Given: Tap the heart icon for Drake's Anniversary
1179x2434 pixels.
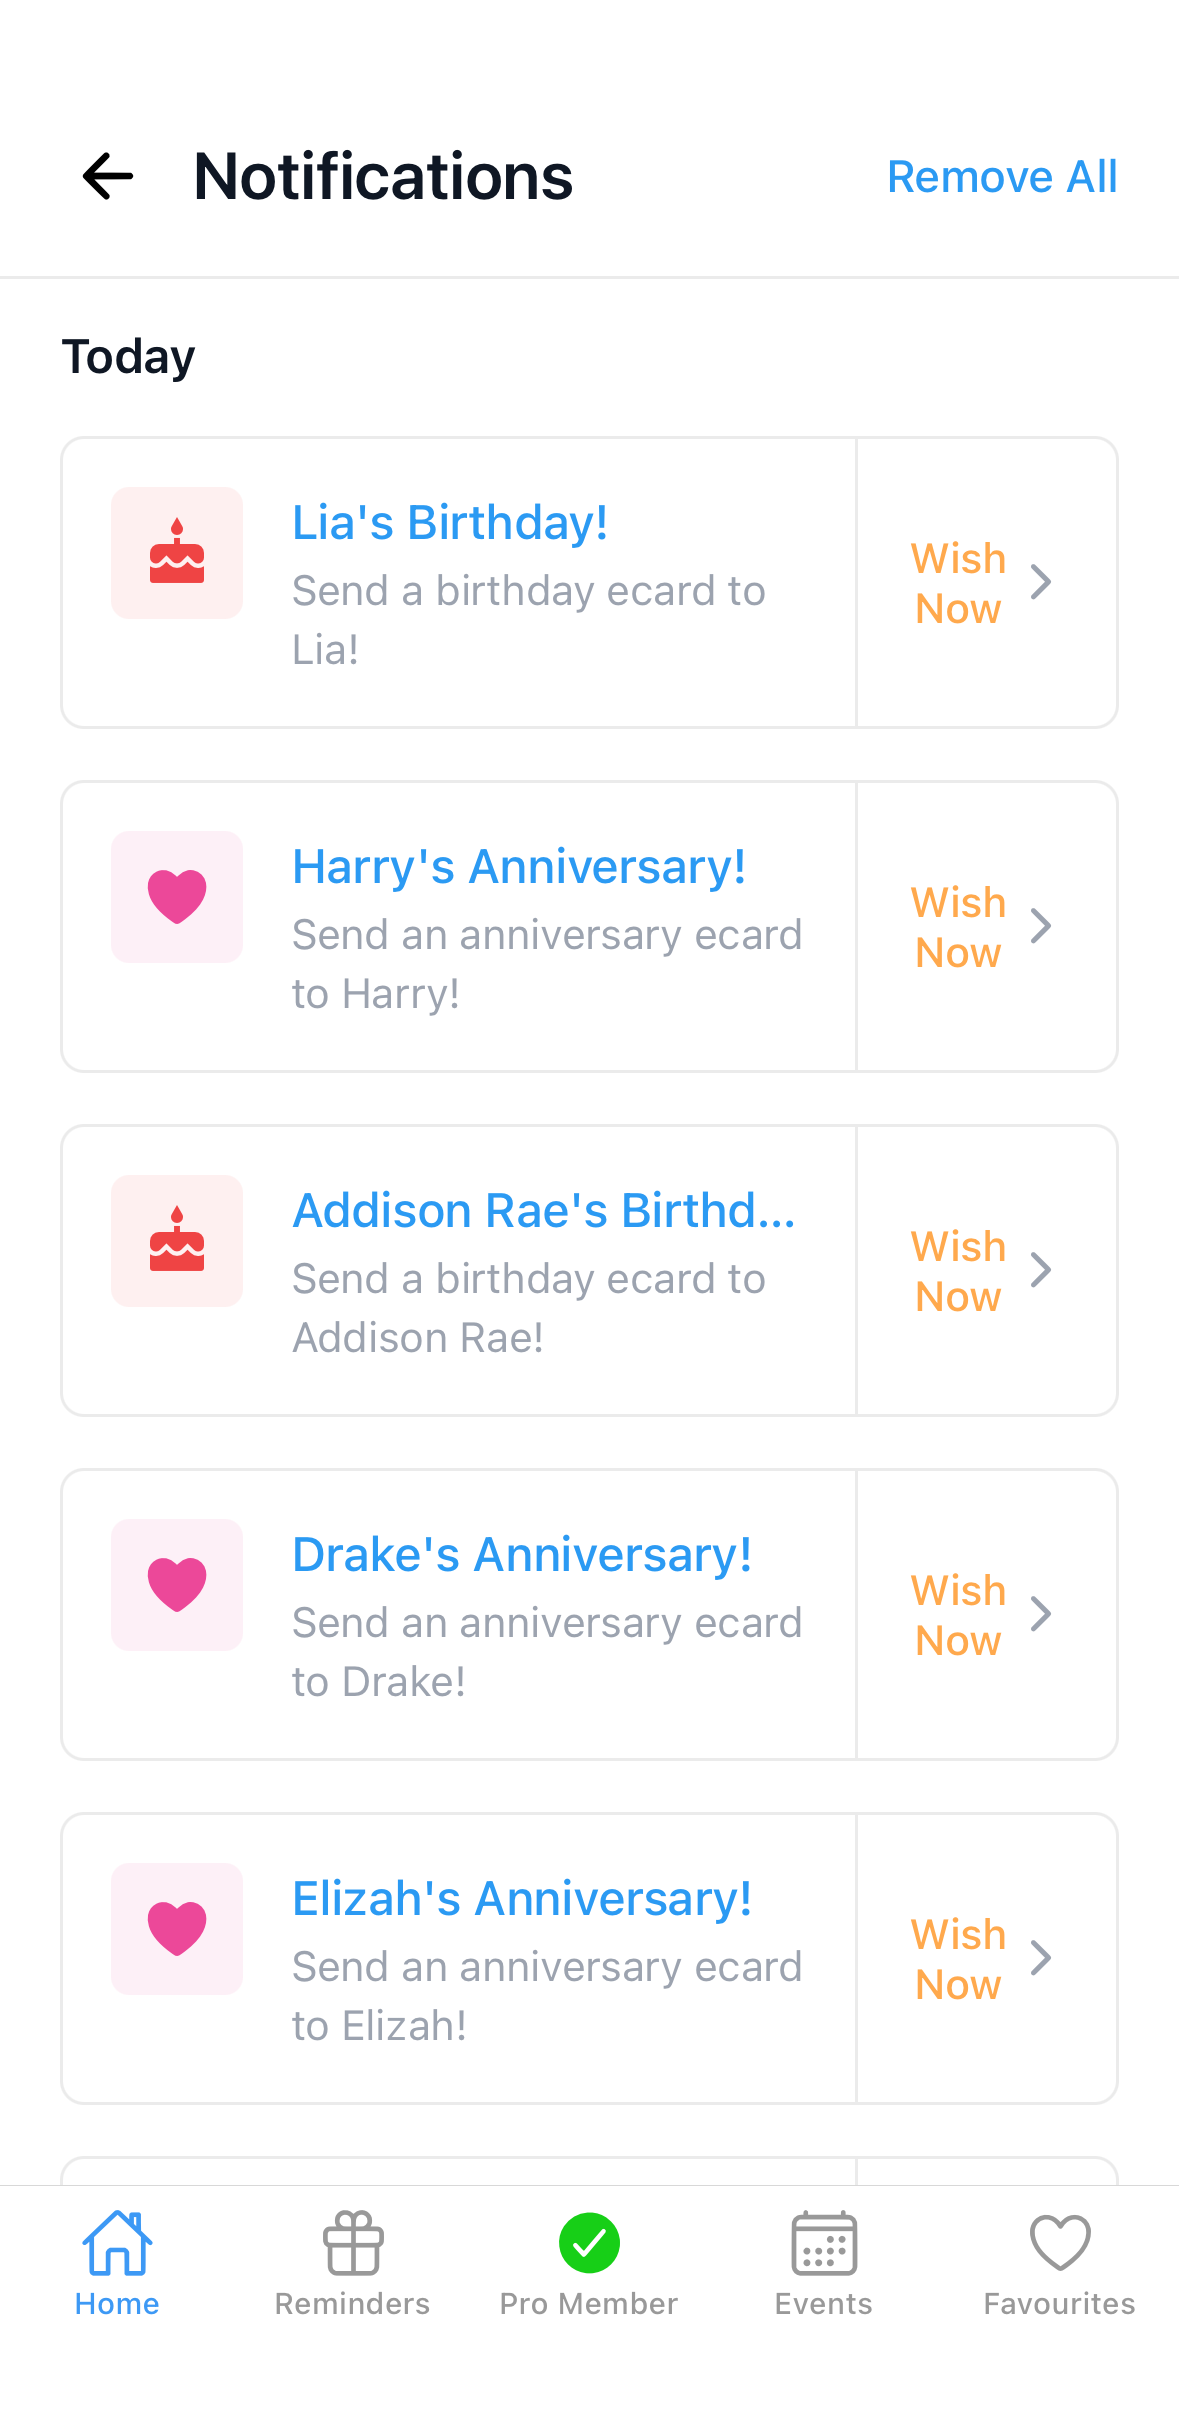Looking at the screenshot, I should click(x=177, y=1585).
